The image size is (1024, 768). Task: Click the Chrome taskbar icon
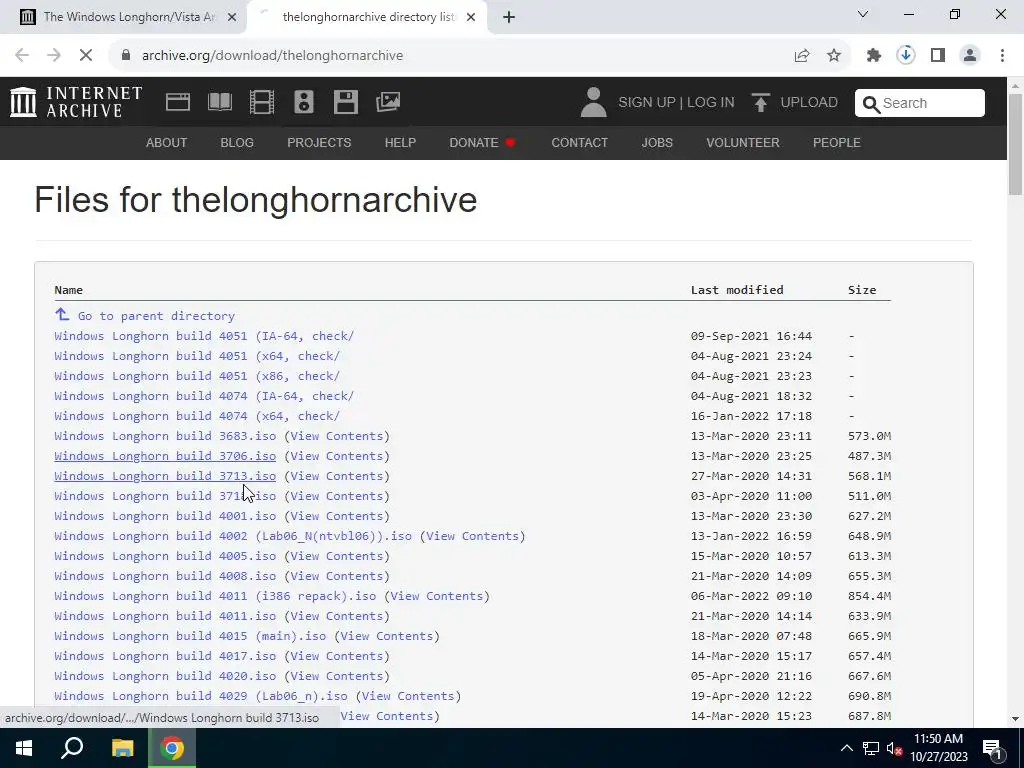coord(172,748)
